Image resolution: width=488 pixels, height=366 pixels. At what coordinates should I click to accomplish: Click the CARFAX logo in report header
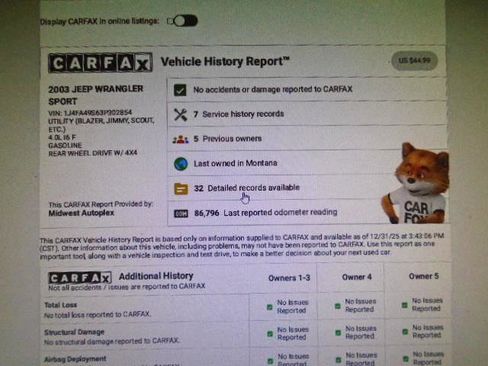pos(100,63)
